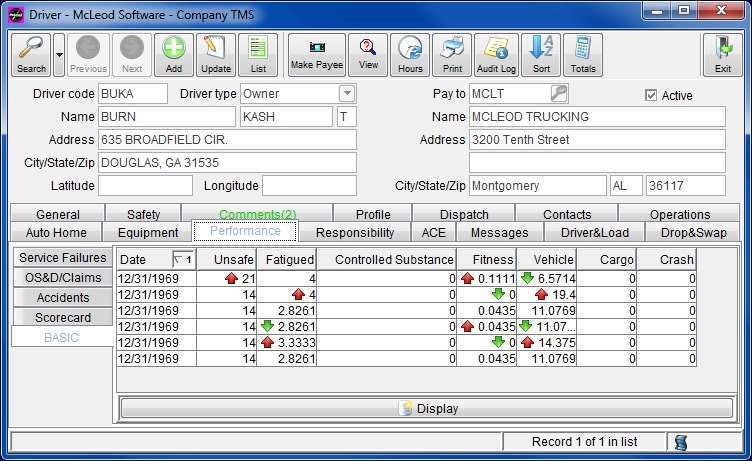
Task: Click the Sort A-Z toolbar icon
Action: coord(541,55)
